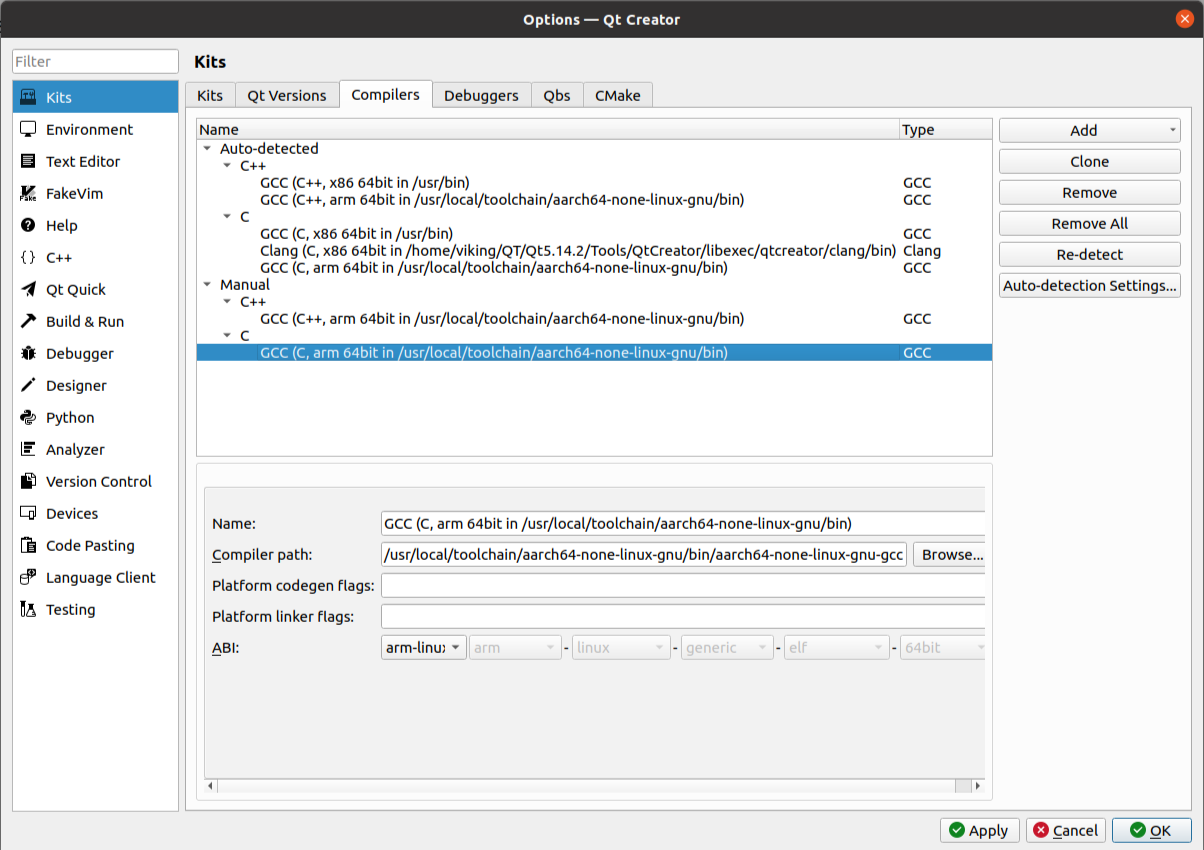This screenshot has height=850, width=1204.
Task: Open the Devices icon
Action: pos(28,513)
